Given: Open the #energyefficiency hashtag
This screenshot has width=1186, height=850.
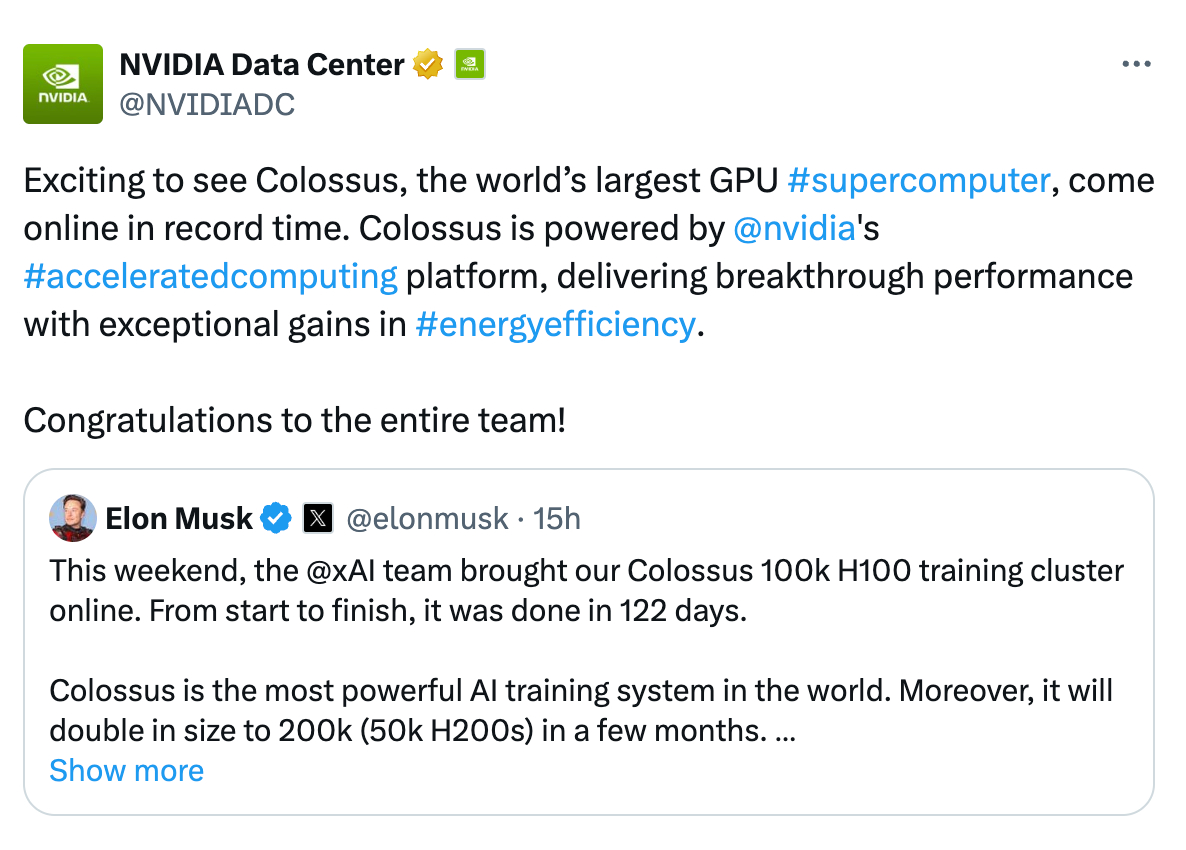Looking at the screenshot, I should [x=556, y=324].
